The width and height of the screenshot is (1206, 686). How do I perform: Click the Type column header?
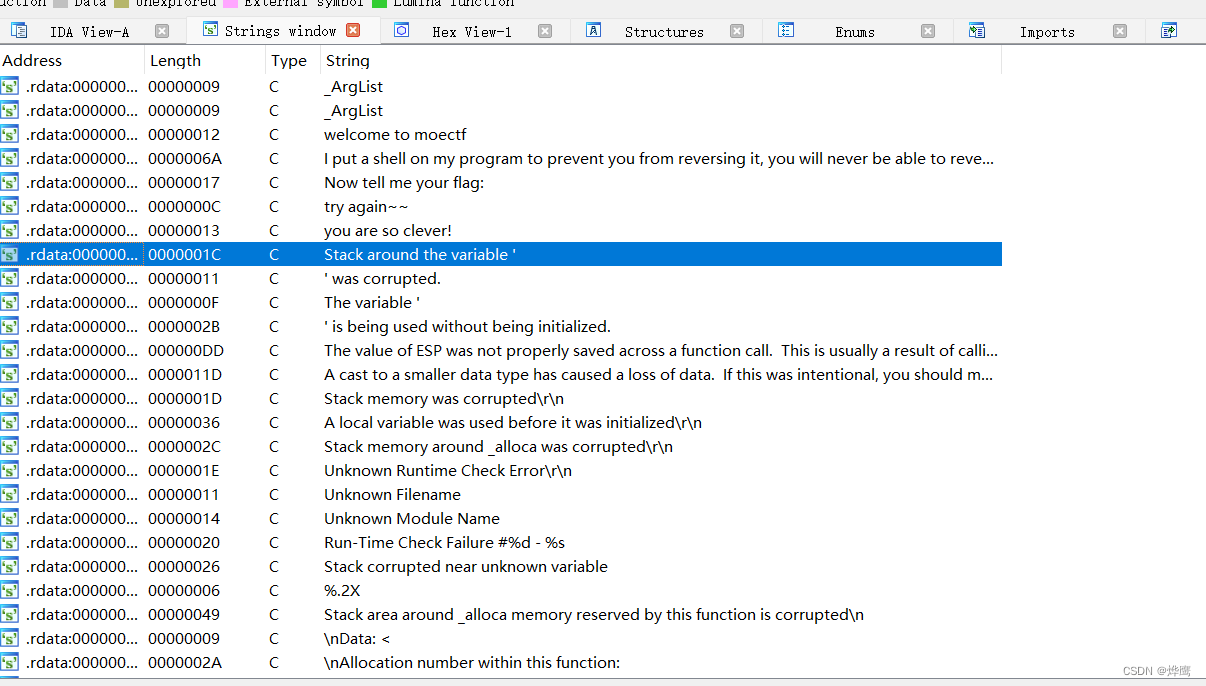tap(287, 60)
